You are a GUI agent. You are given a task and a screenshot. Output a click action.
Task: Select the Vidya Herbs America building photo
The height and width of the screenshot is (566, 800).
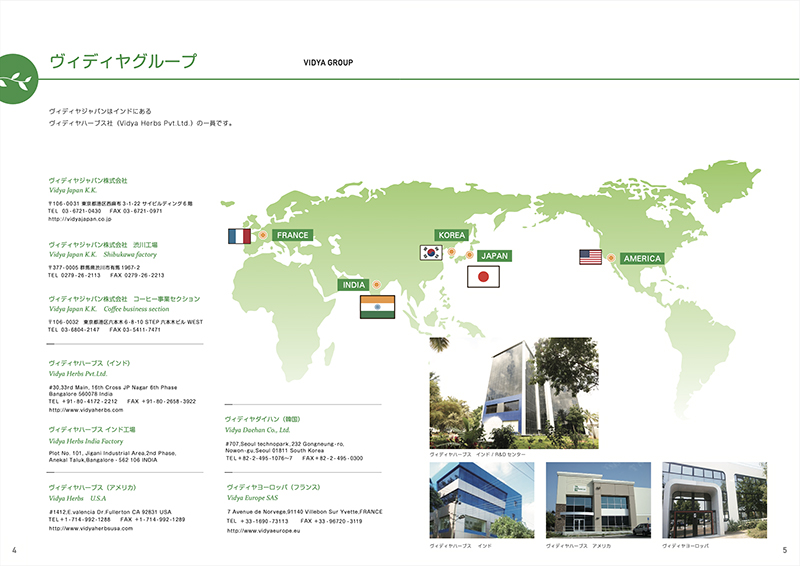(x=595, y=500)
